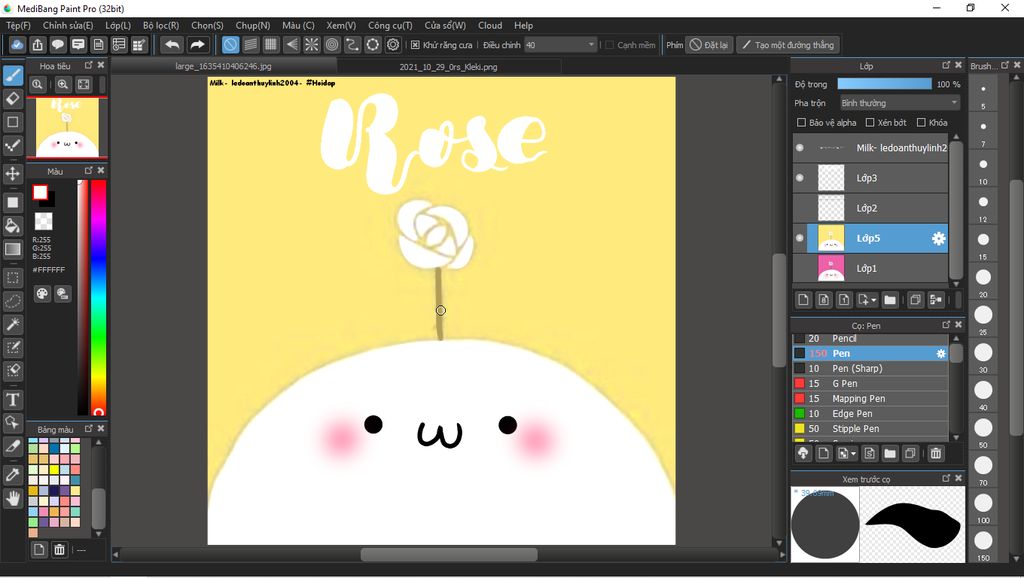The image size is (1024, 578).
Task: Open the Bộ lọc(R) menu
Action: 161,25
